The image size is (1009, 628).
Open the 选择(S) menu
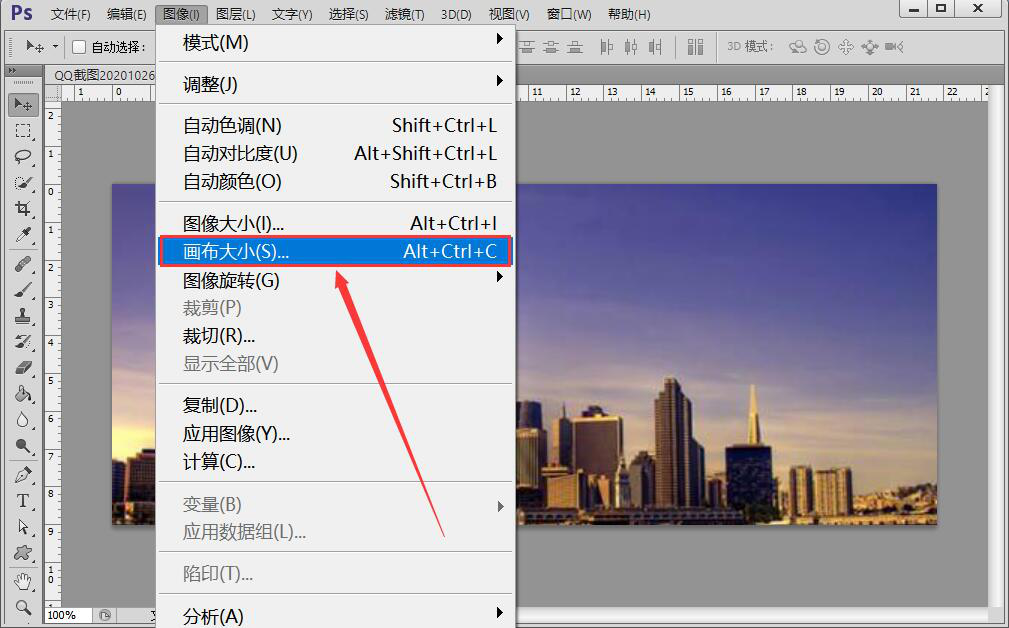(x=348, y=14)
